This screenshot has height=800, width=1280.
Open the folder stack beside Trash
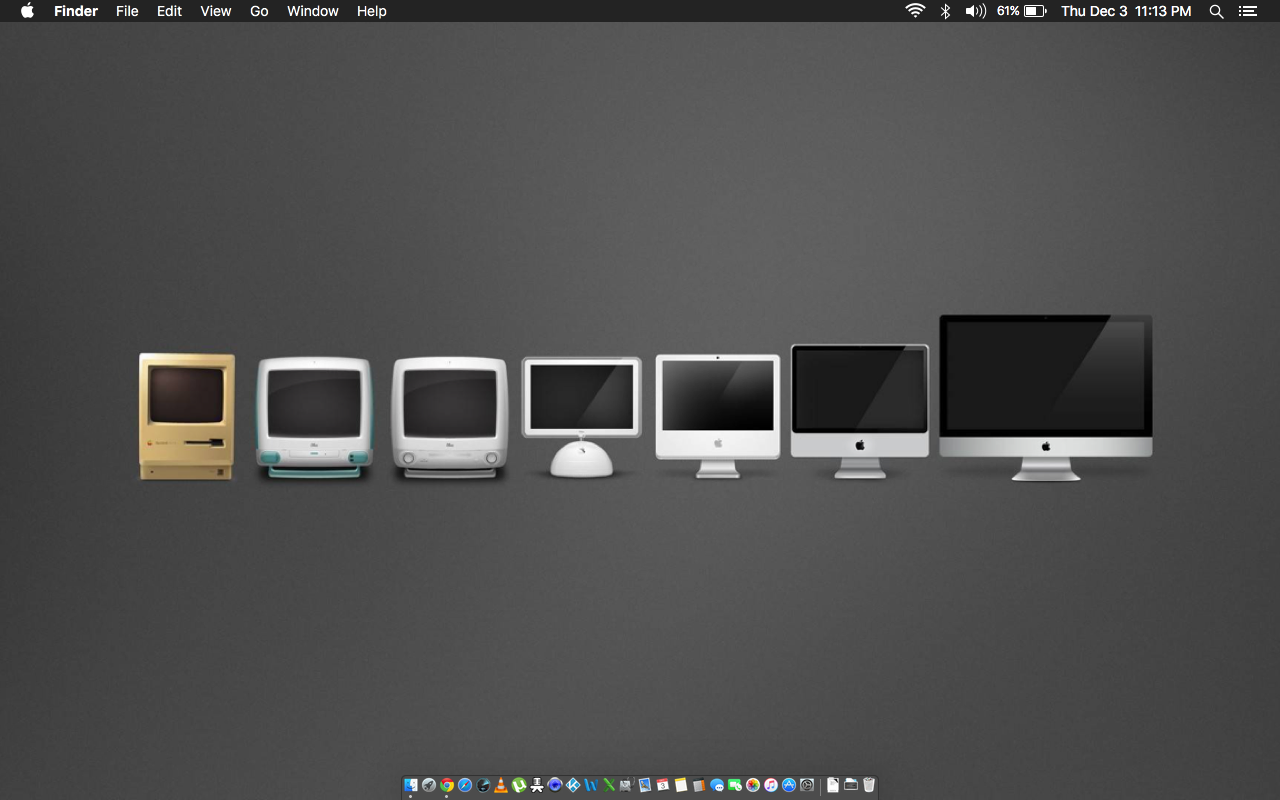tap(851, 785)
